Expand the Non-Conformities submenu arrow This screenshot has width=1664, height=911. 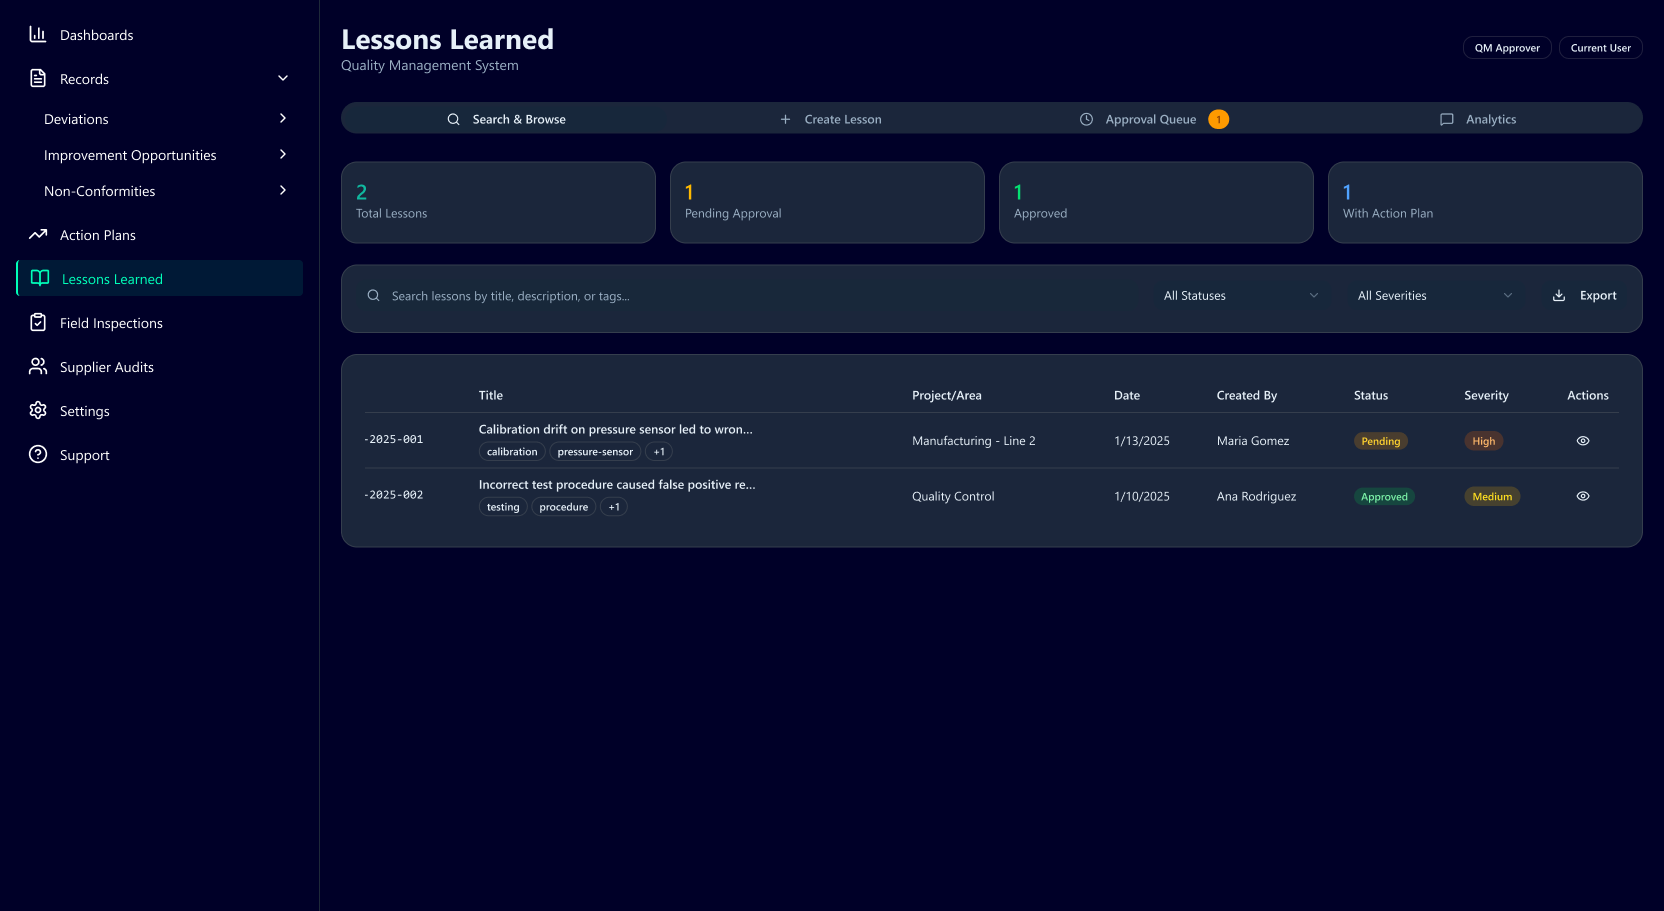click(283, 191)
